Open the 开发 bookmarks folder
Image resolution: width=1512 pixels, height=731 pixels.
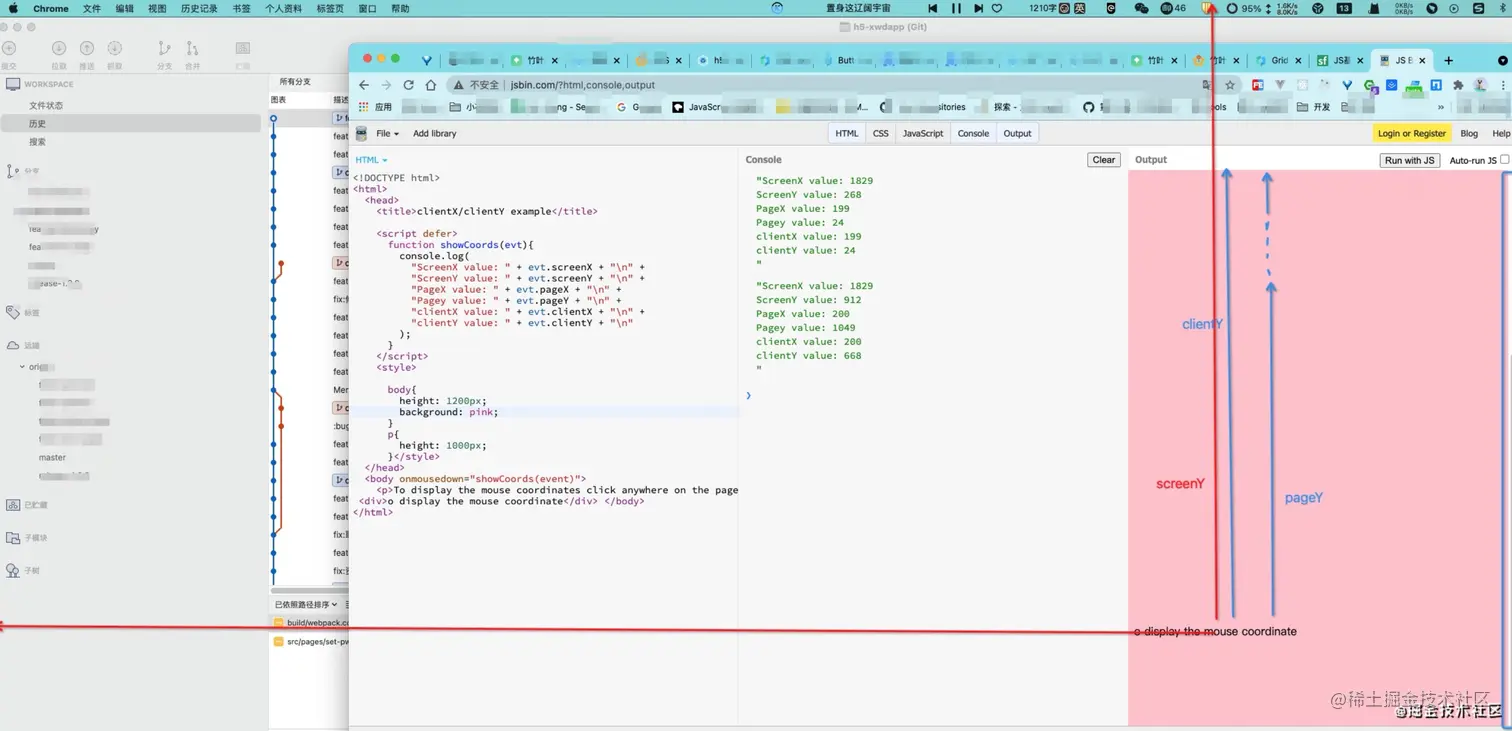coord(1314,107)
